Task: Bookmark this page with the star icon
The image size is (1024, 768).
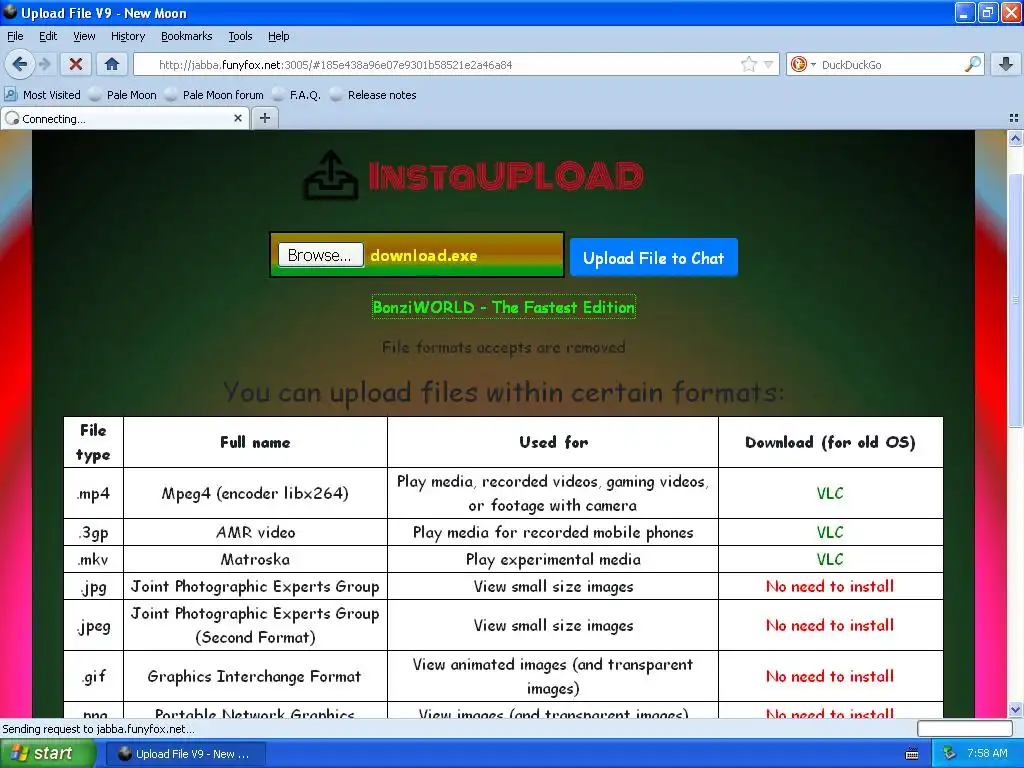Action: click(748, 64)
